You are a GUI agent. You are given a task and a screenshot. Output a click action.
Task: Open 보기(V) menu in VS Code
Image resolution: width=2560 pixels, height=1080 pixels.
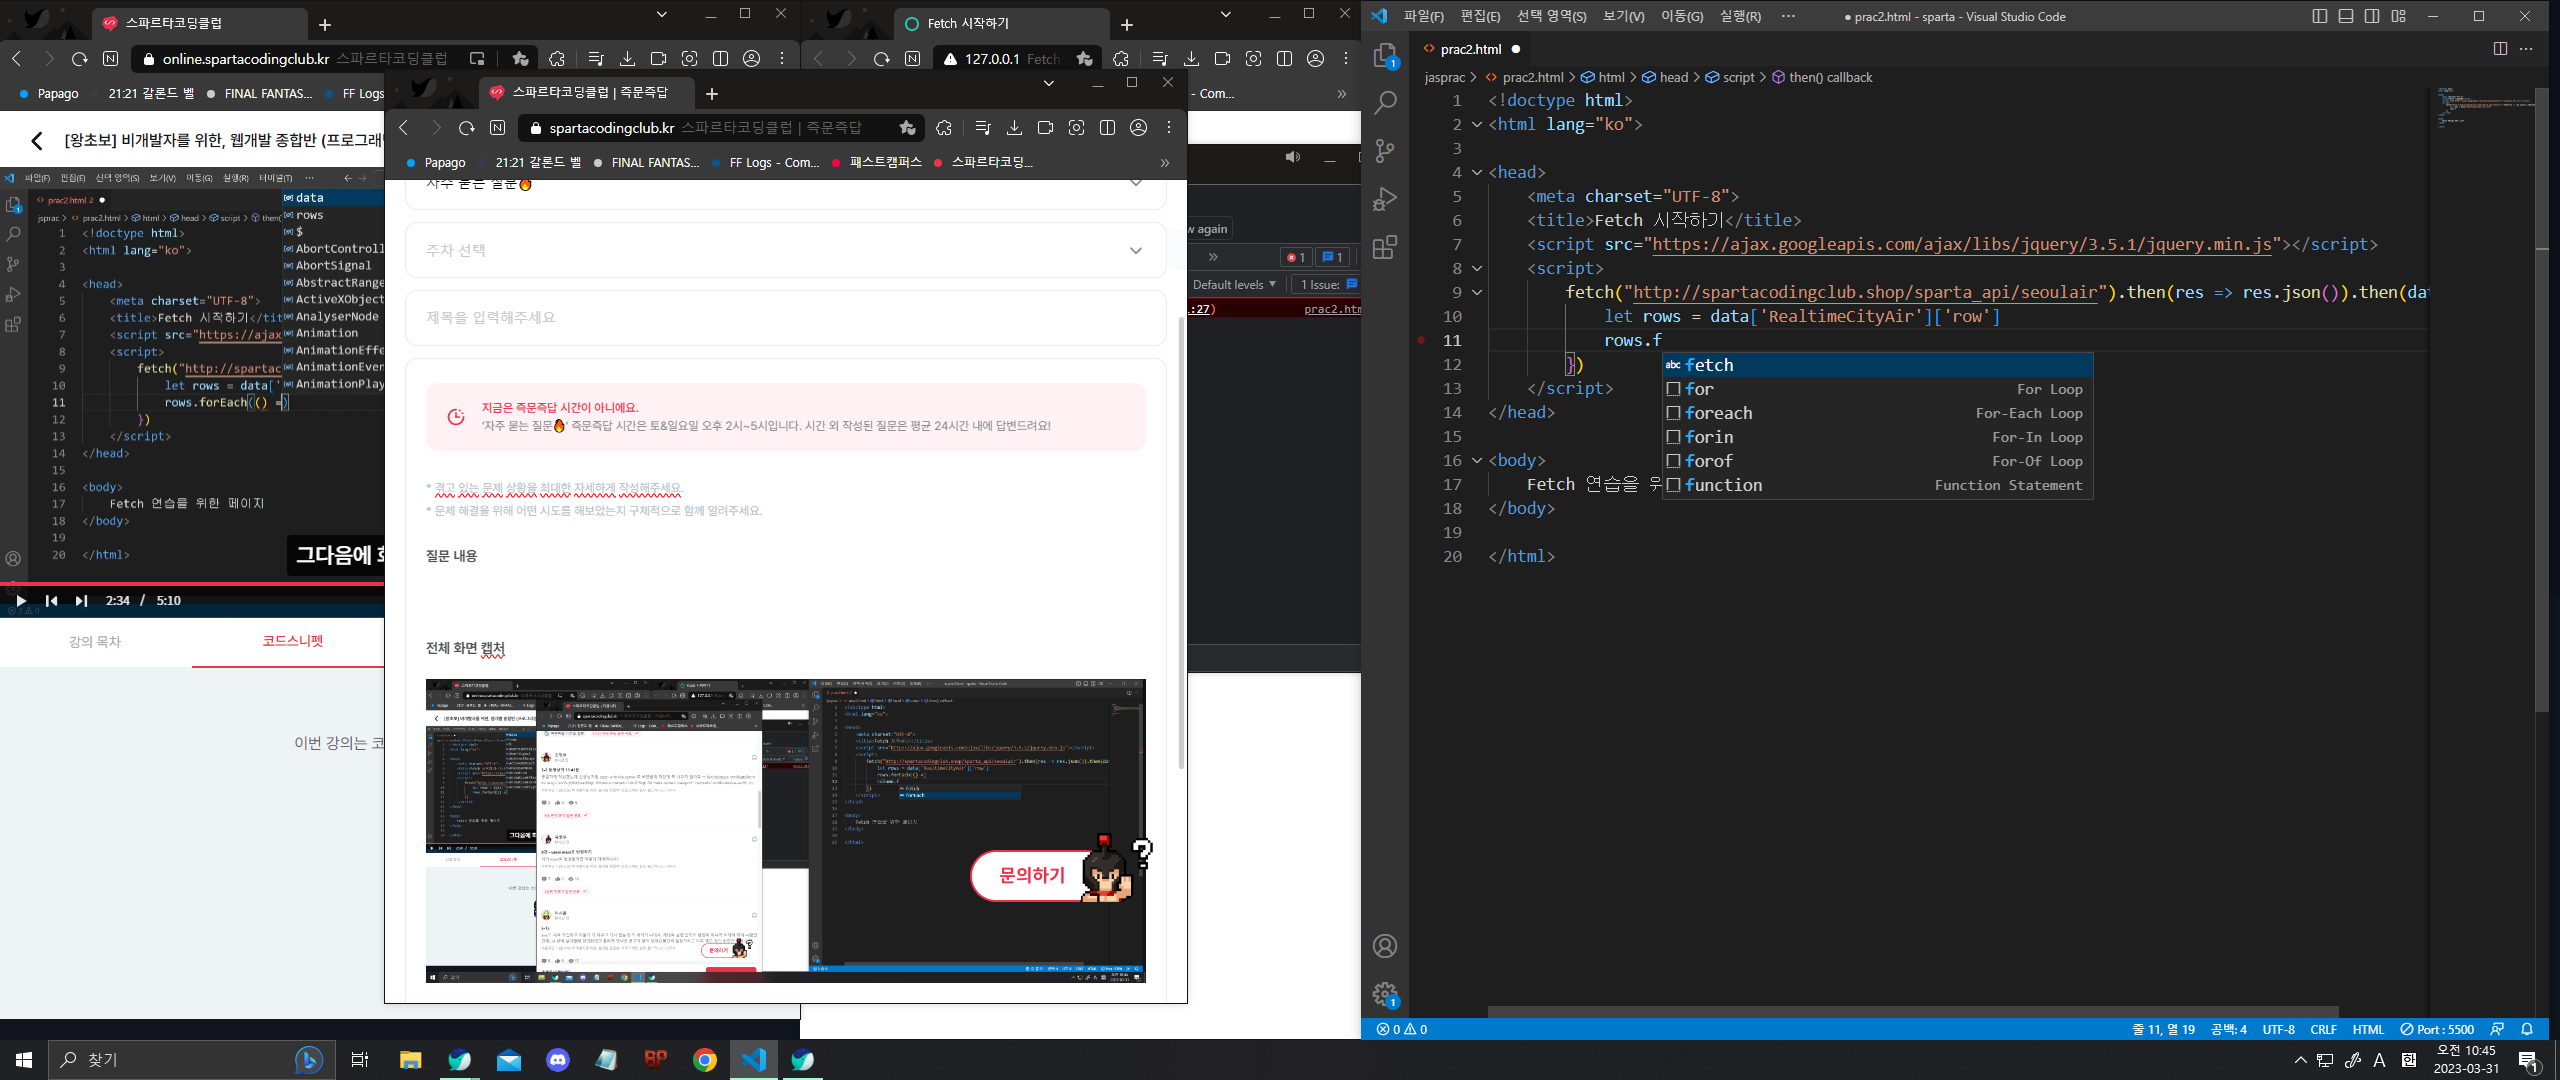click(x=1623, y=16)
